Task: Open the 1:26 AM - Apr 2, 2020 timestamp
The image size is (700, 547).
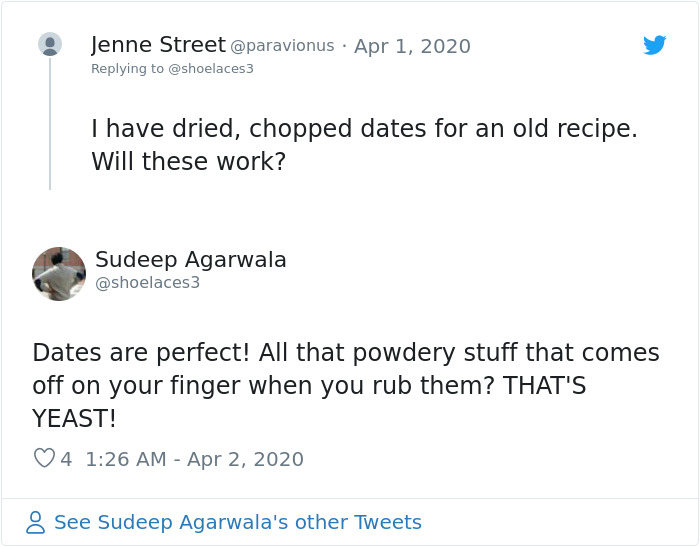Action: [x=194, y=459]
